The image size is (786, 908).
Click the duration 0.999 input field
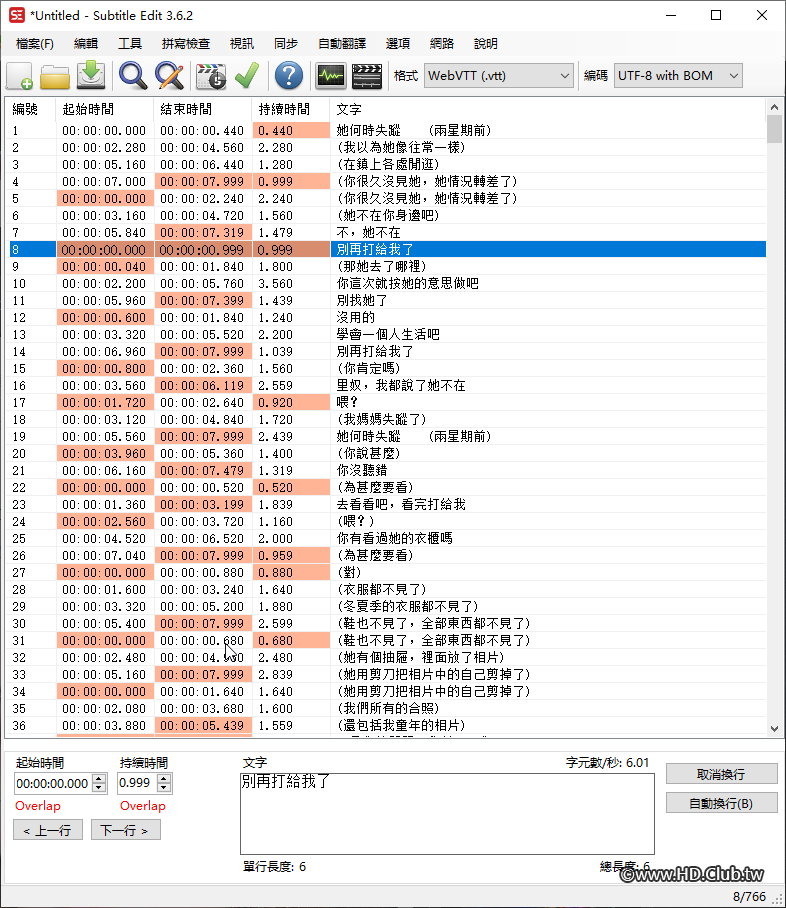(x=137, y=783)
